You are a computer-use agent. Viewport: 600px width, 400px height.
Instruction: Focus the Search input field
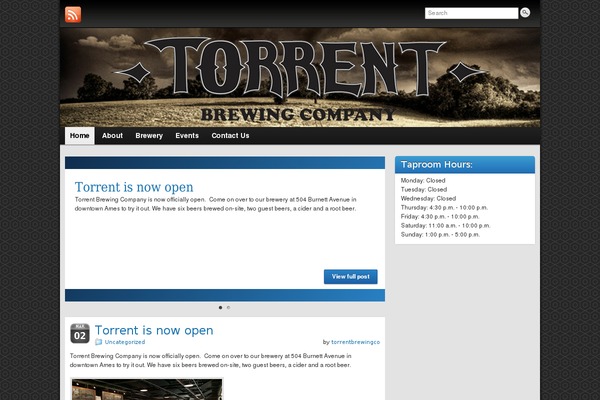[x=471, y=13]
